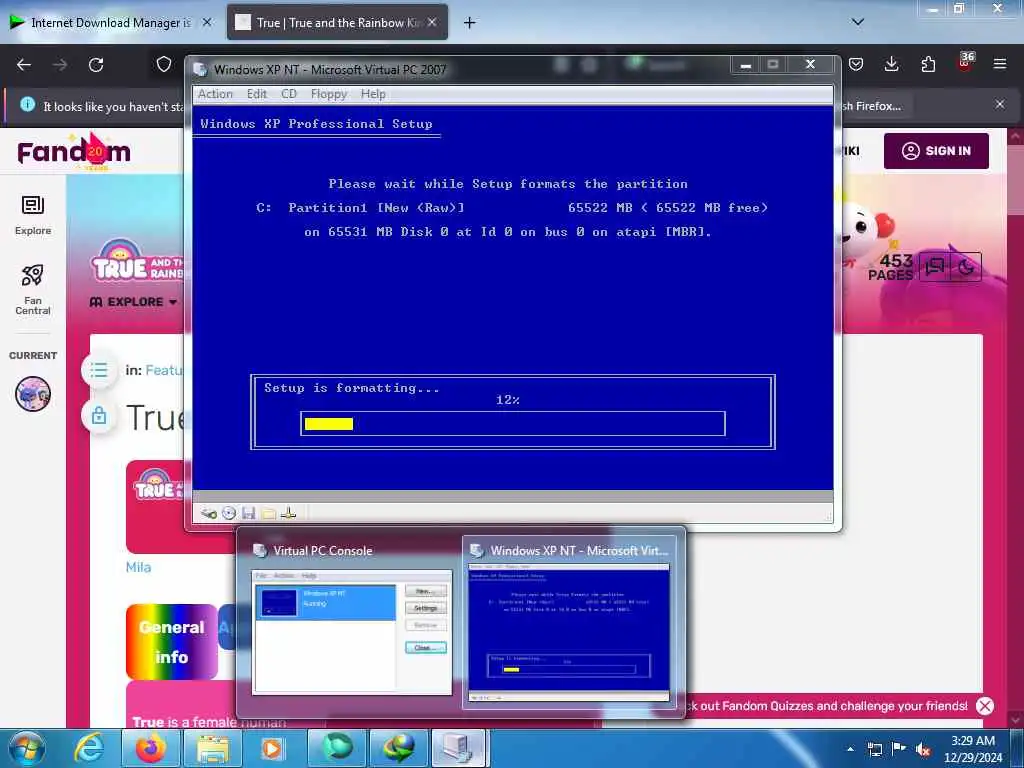
Task: Click the tracking protection shield icon
Action: pos(163,64)
